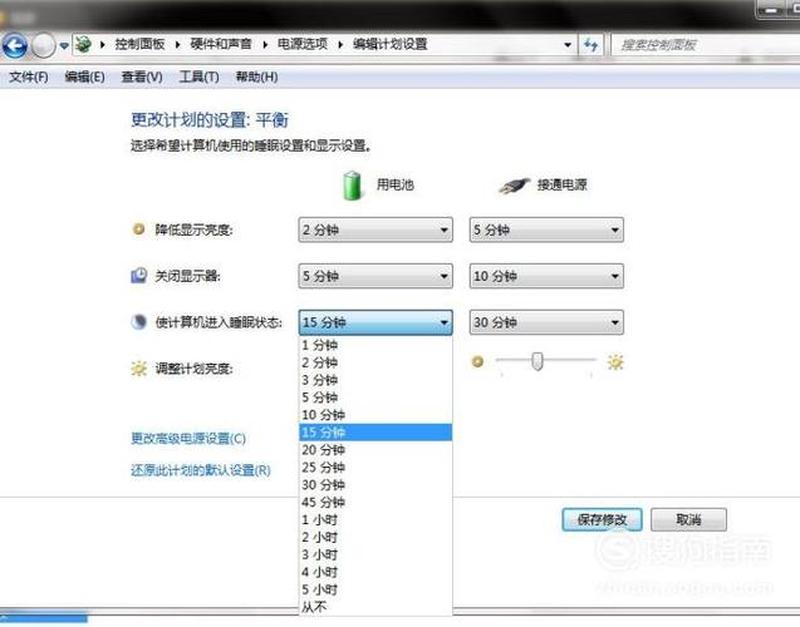Open the 文件(F) menu
Image resolution: width=800 pixels, height=627 pixels.
point(29,77)
